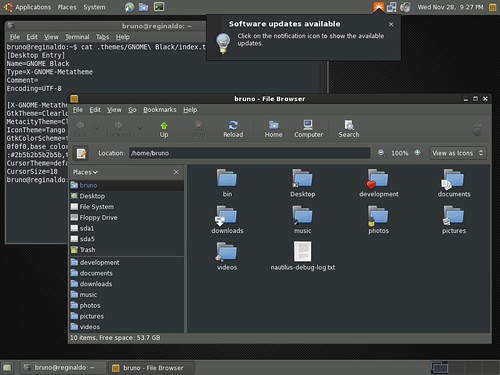Viewport: 500px width, 375px height.
Task: Click Show Desktop button in bottom panel
Action: pos(7,368)
